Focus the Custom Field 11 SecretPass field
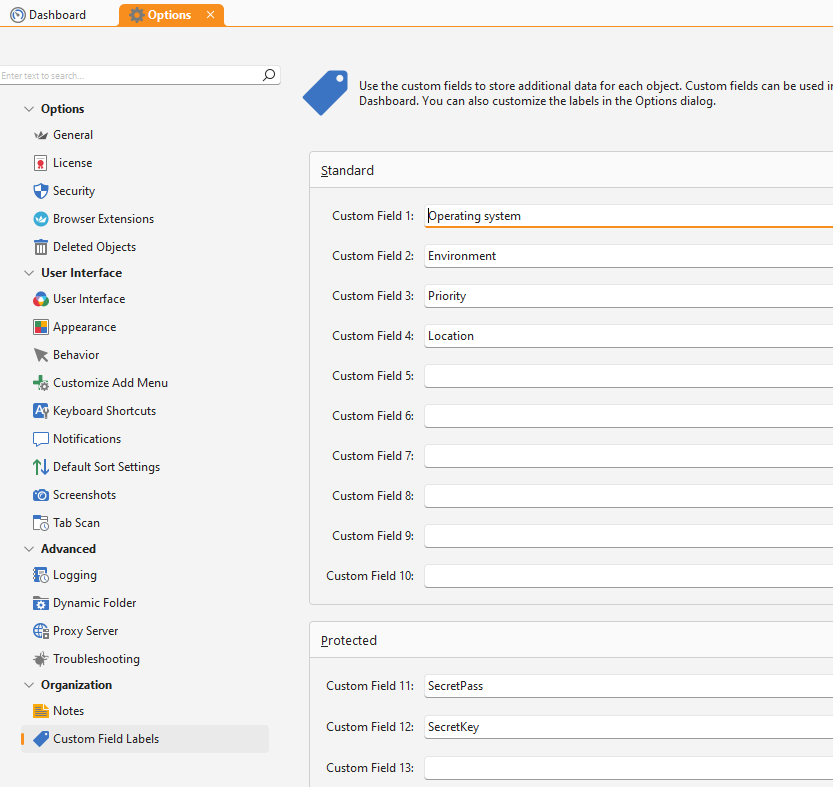The image size is (833, 787). [628, 686]
